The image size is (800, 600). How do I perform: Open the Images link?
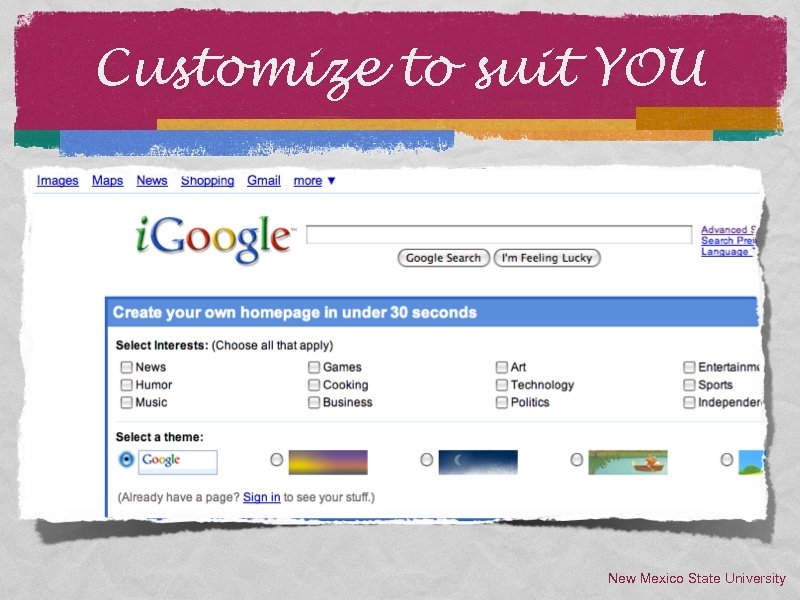tap(58, 181)
